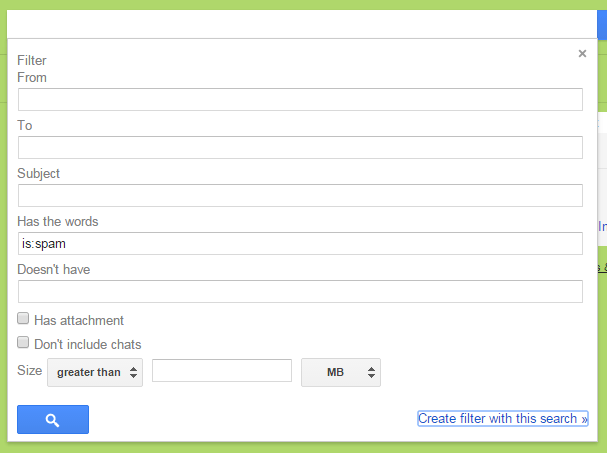This screenshot has height=453, width=607.
Task: Select the Subject text field
Action: point(300,195)
